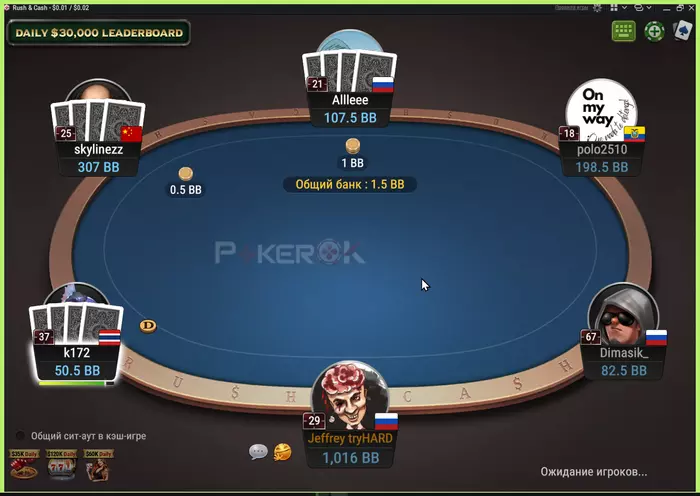Open the spade playing cards icon
This screenshot has width=700, height=496.
683,31
